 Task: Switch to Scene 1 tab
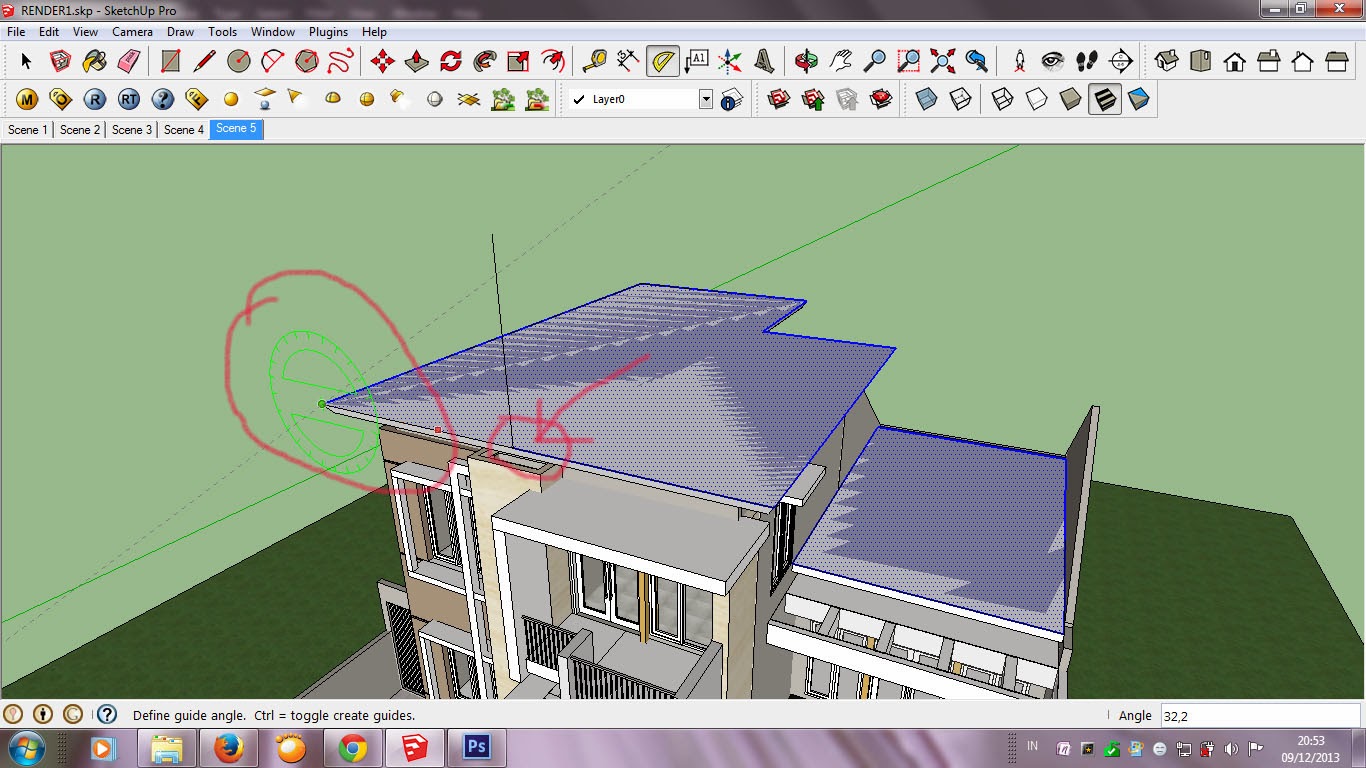[x=28, y=129]
